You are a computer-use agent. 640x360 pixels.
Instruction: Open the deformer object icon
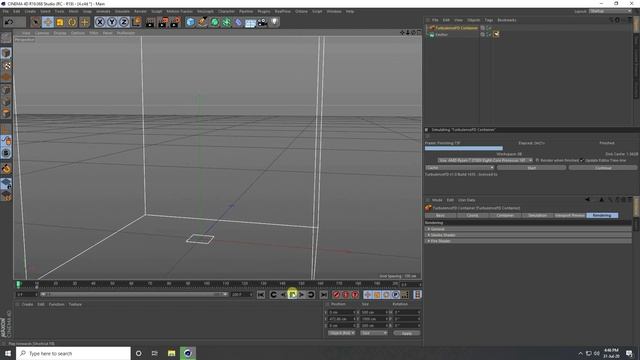coord(238,22)
